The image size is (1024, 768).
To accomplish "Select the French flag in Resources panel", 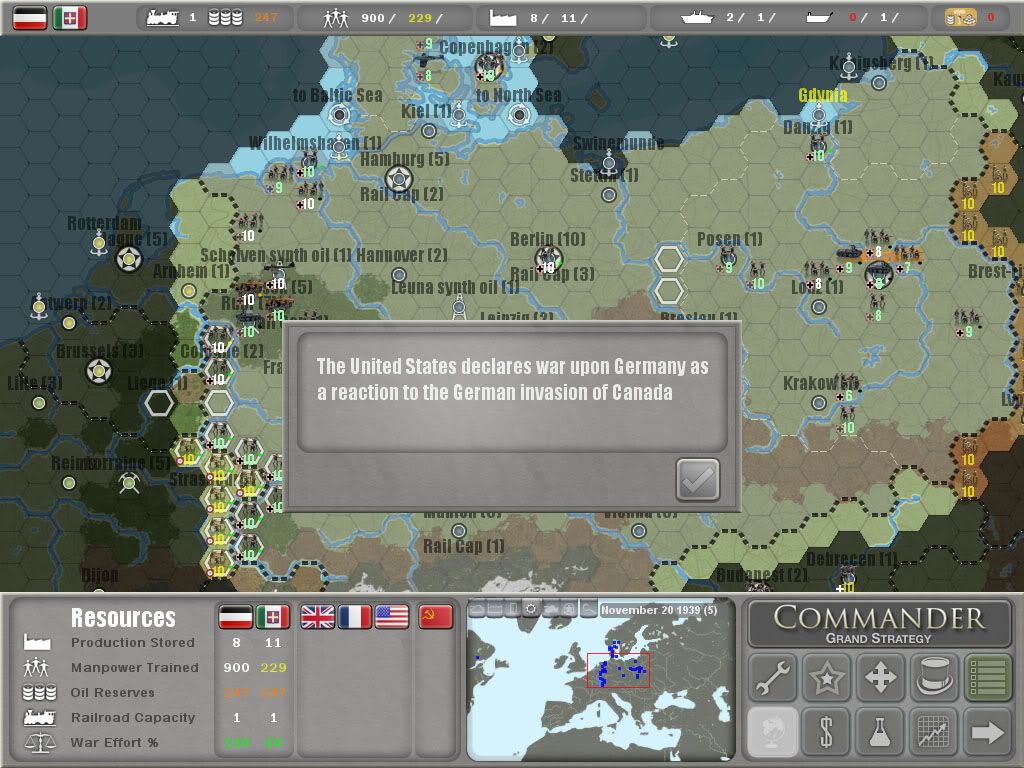I will tap(355, 617).
